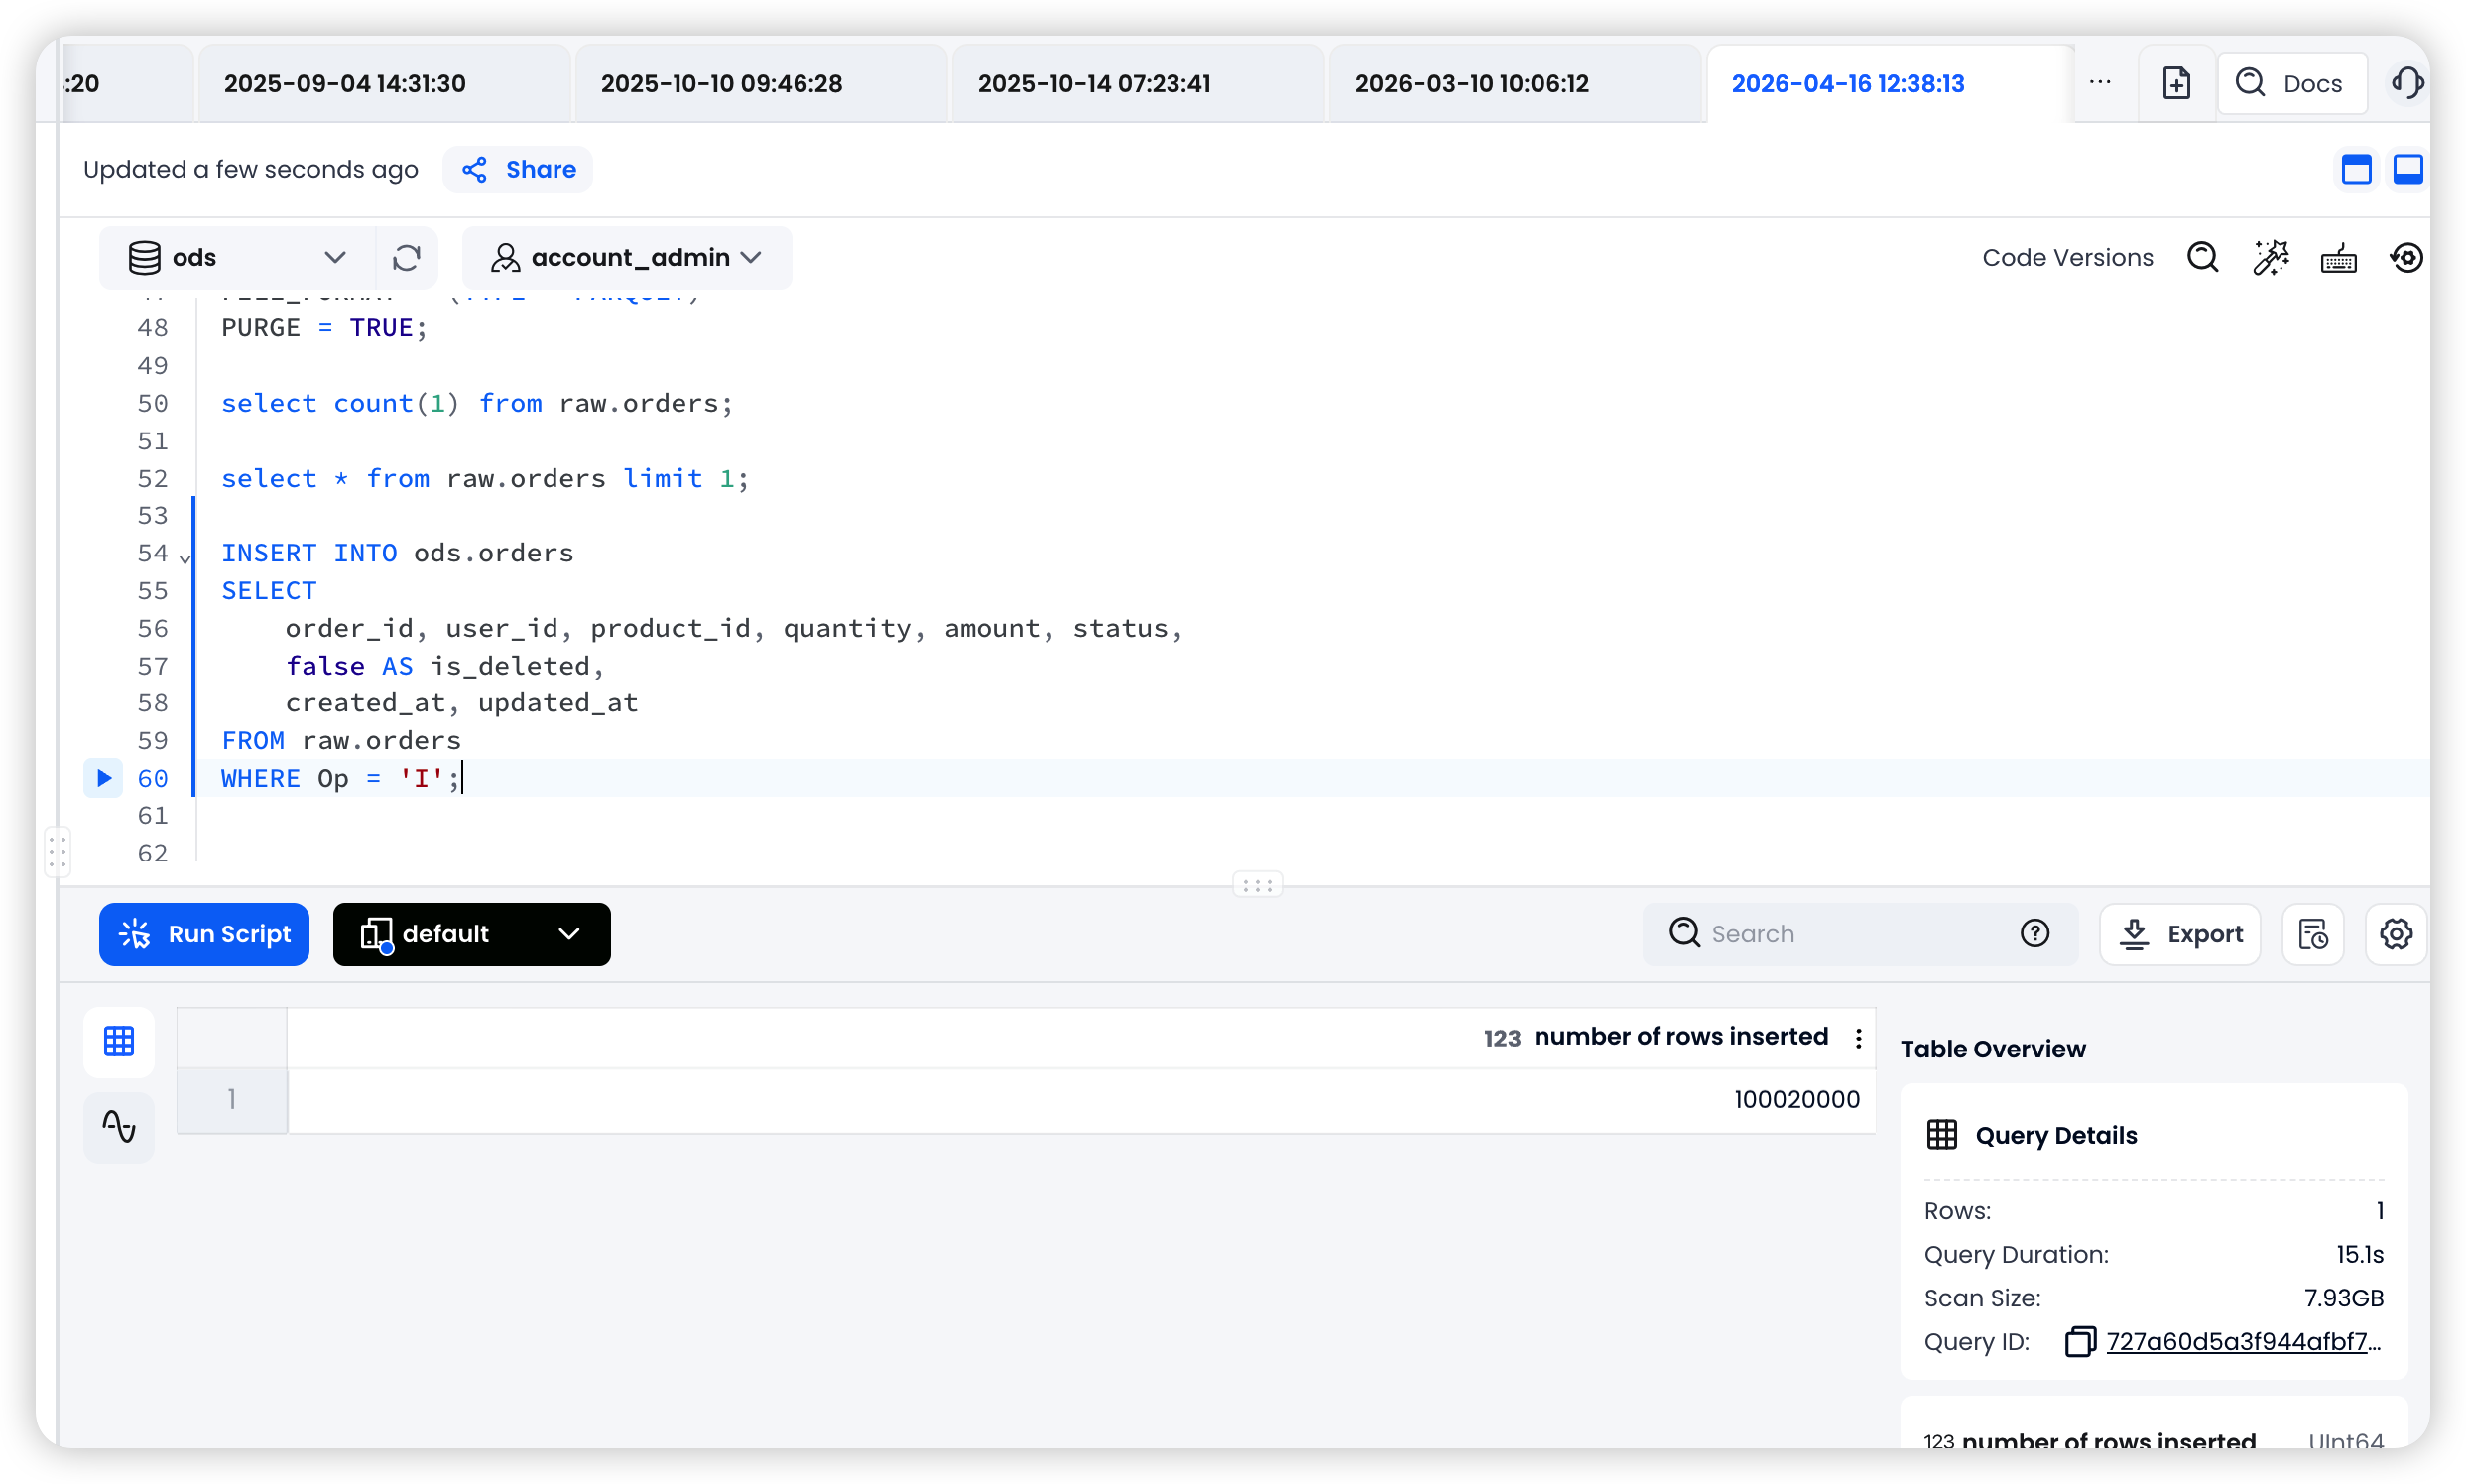
Task: Open the query history icon
Action: pyautogui.click(x=2313, y=934)
